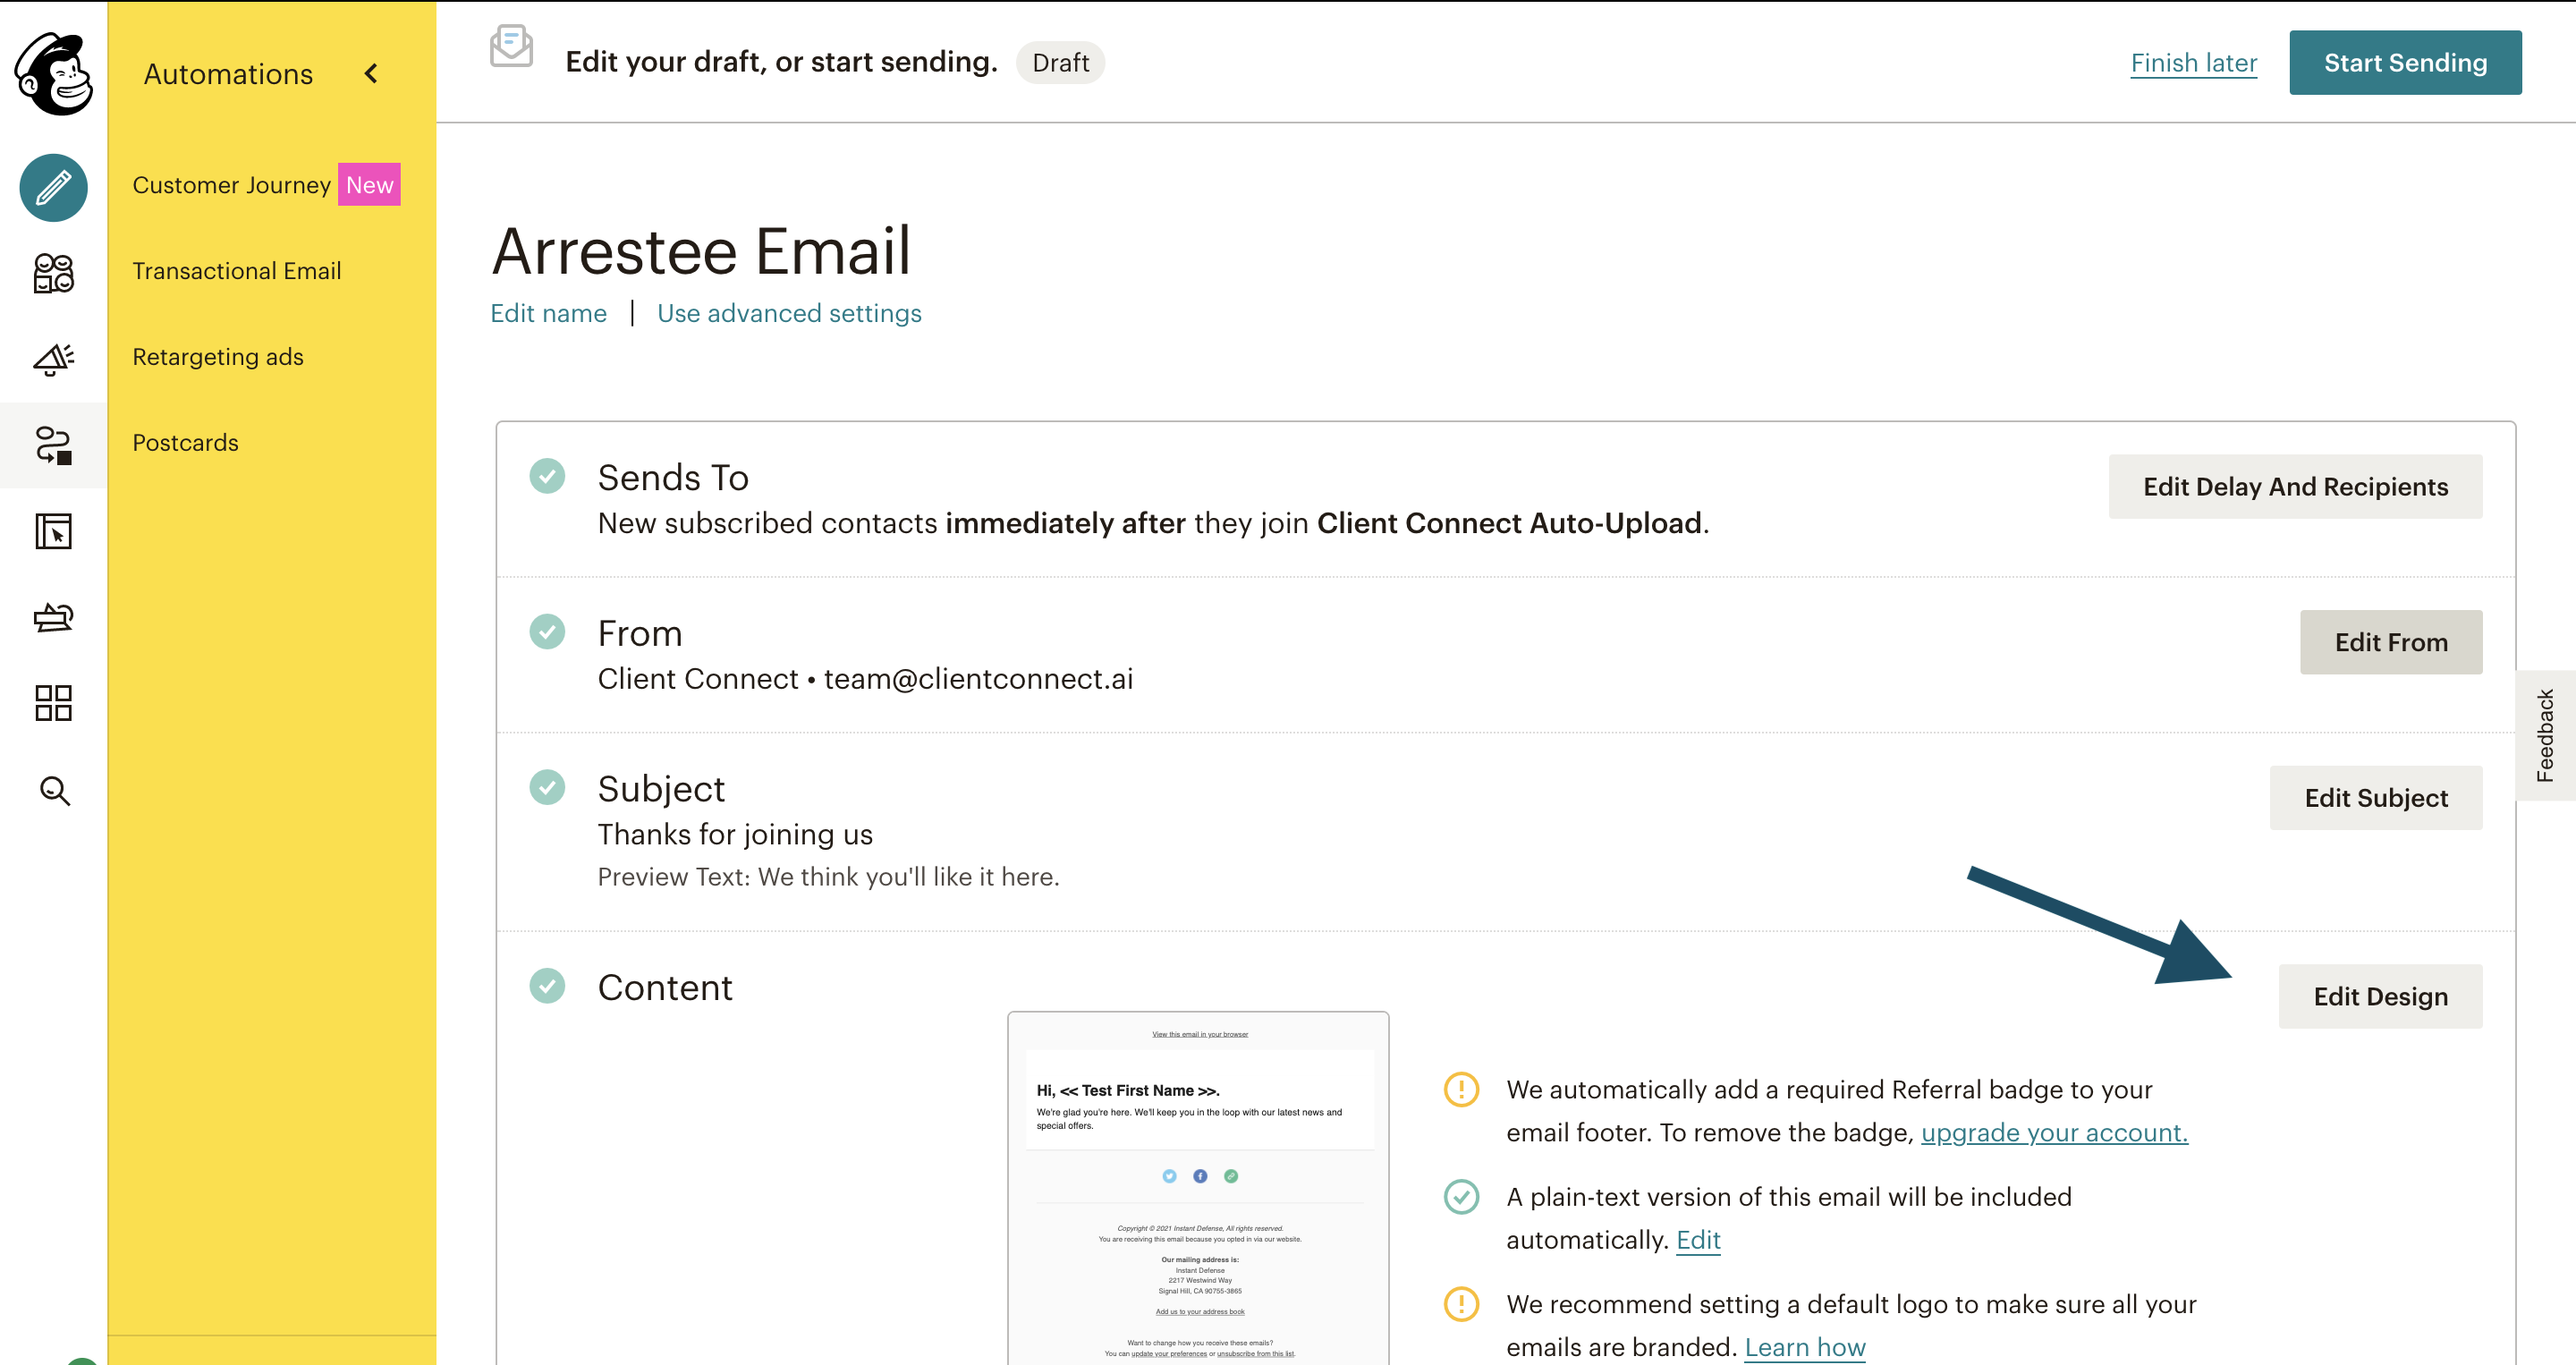Screen dimensions: 2576x1365
Task: Click the Start Sending button
Action: tap(2405, 63)
